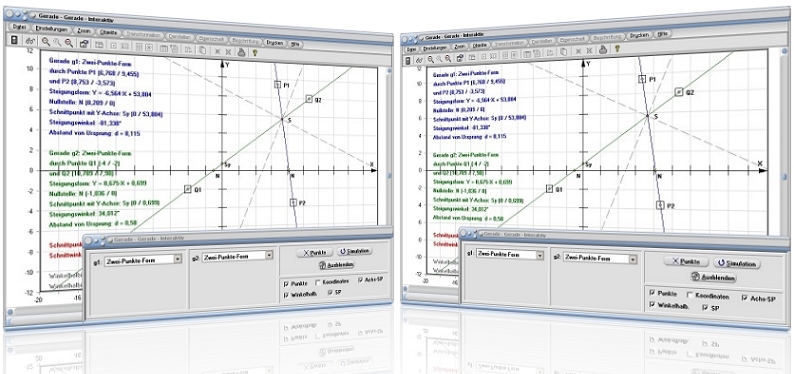Click the Ausblenden button in the right panel
This screenshot has height=374, width=794.
pos(713,277)
